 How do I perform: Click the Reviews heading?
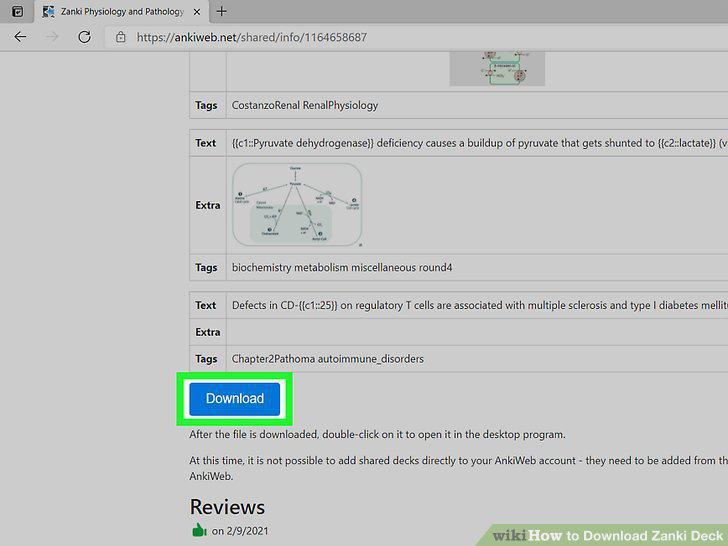(x=227, y=507)
